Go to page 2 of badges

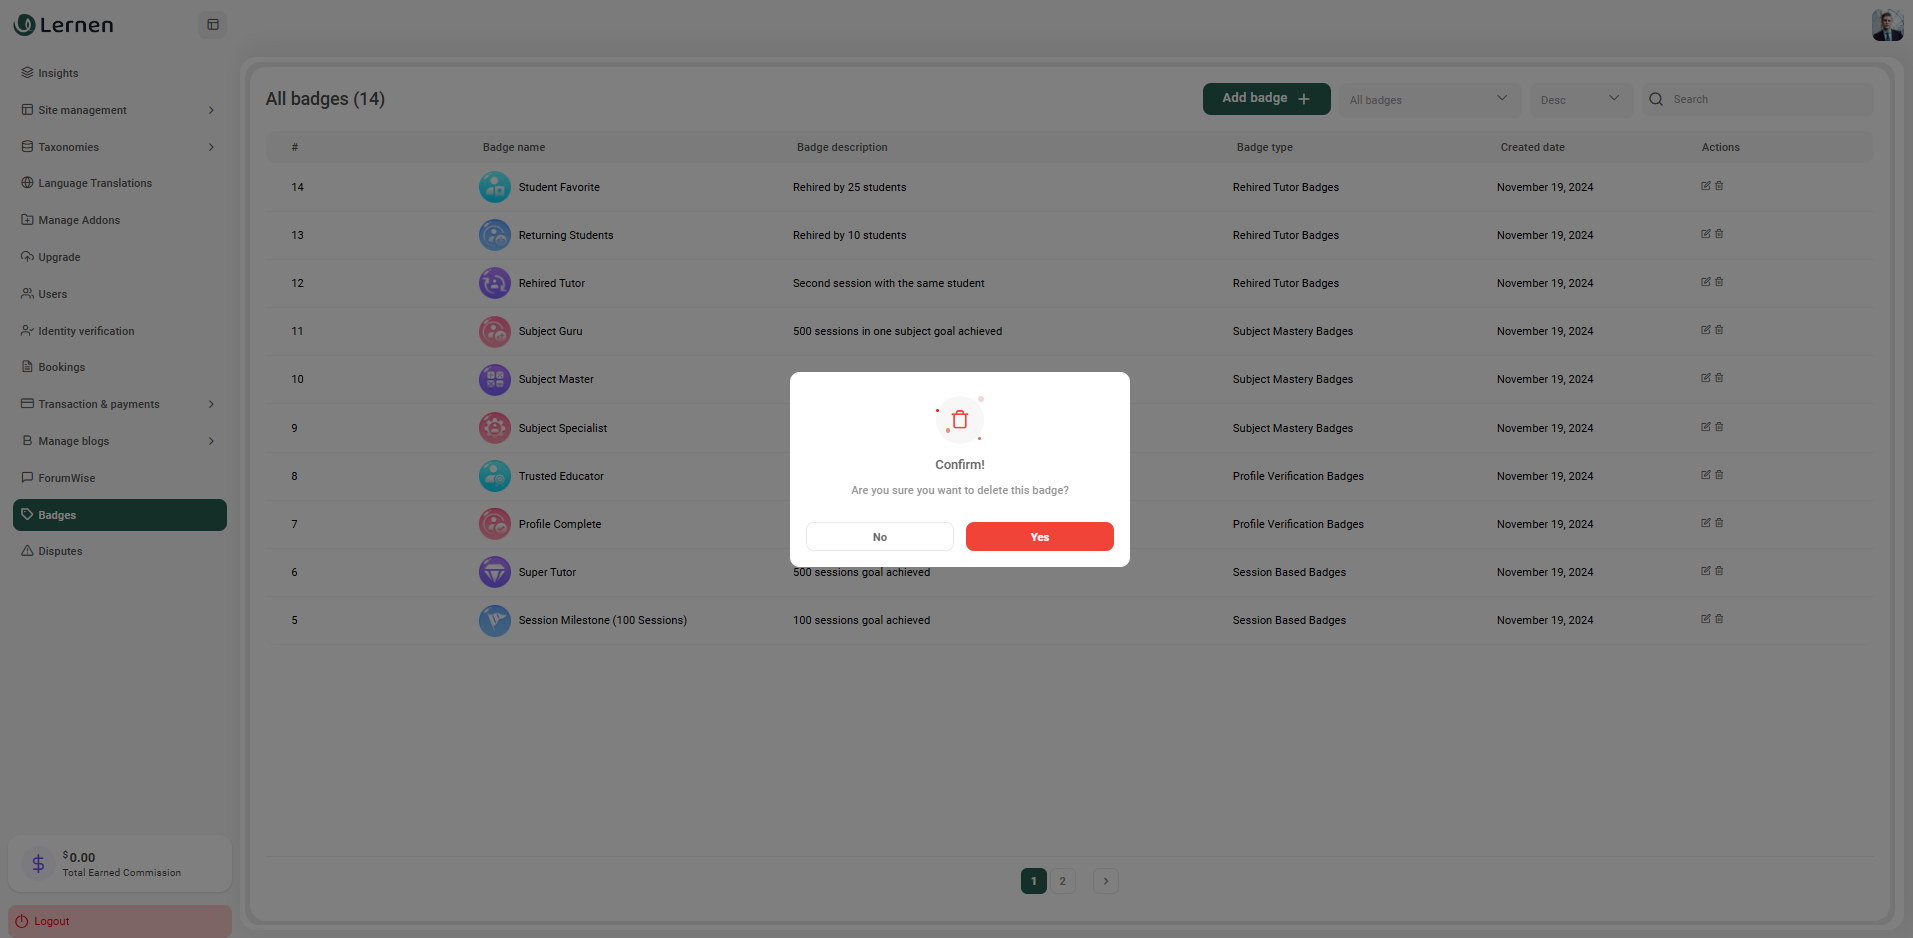coord(1062,881)
